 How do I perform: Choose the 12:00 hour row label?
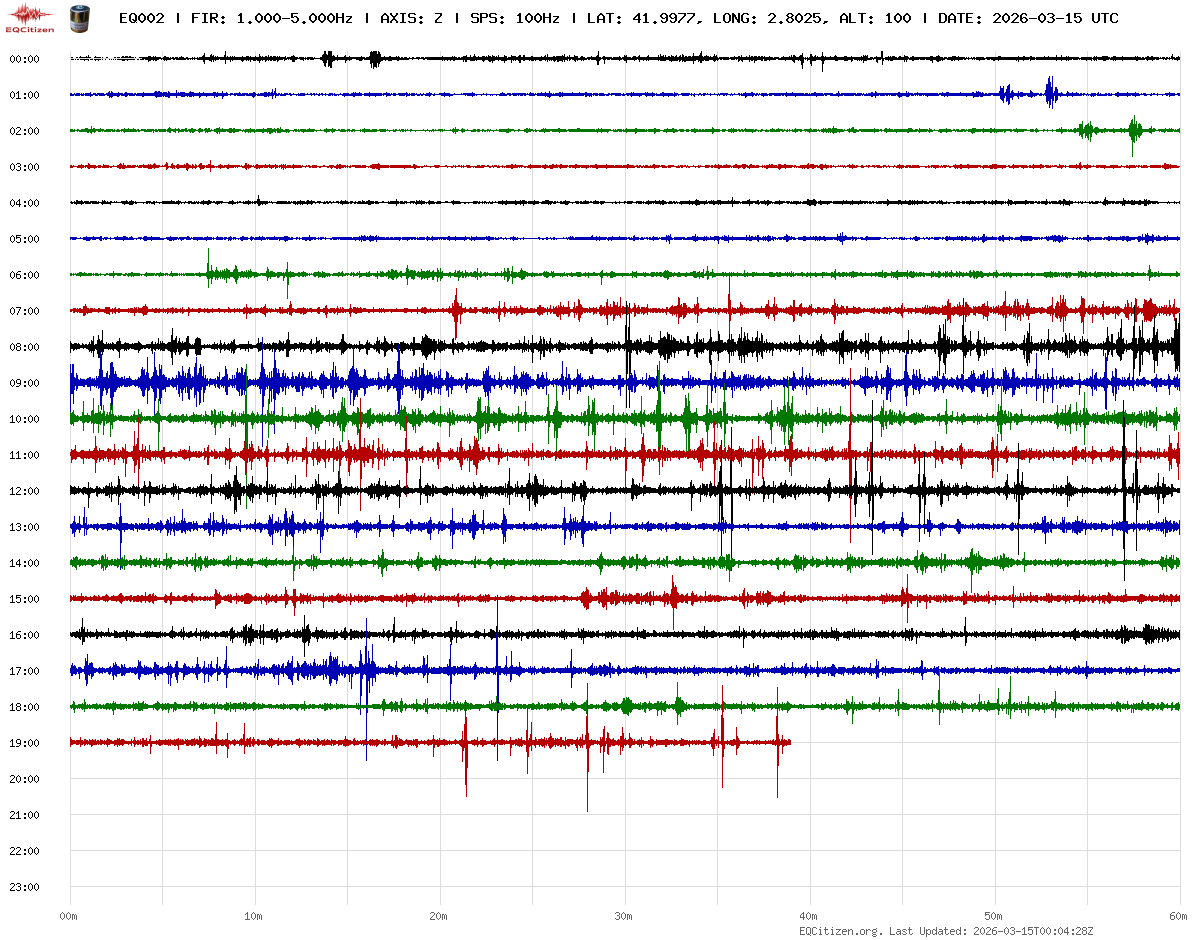pos(24,491)
